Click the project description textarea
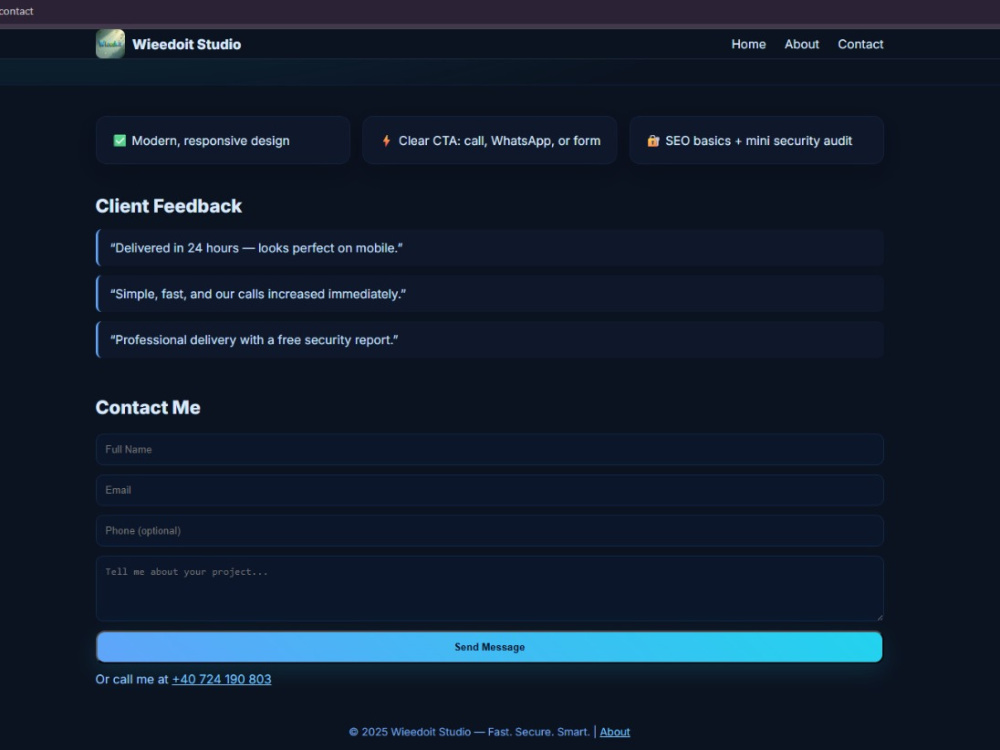Image resolution: width=1000 pixels, height=750 pixels. [x=489, y=588]
